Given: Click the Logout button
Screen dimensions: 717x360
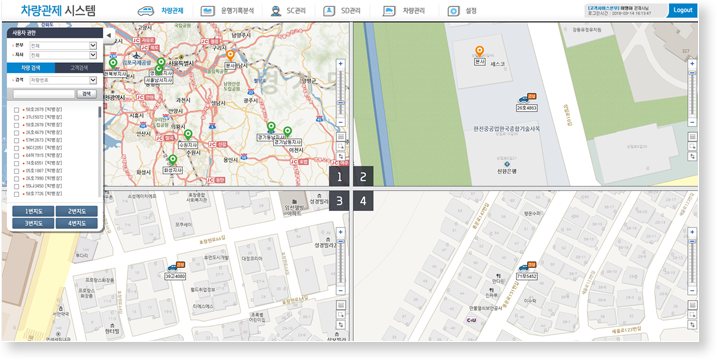Looking at the screenshot, I should [x=682, y=10].
